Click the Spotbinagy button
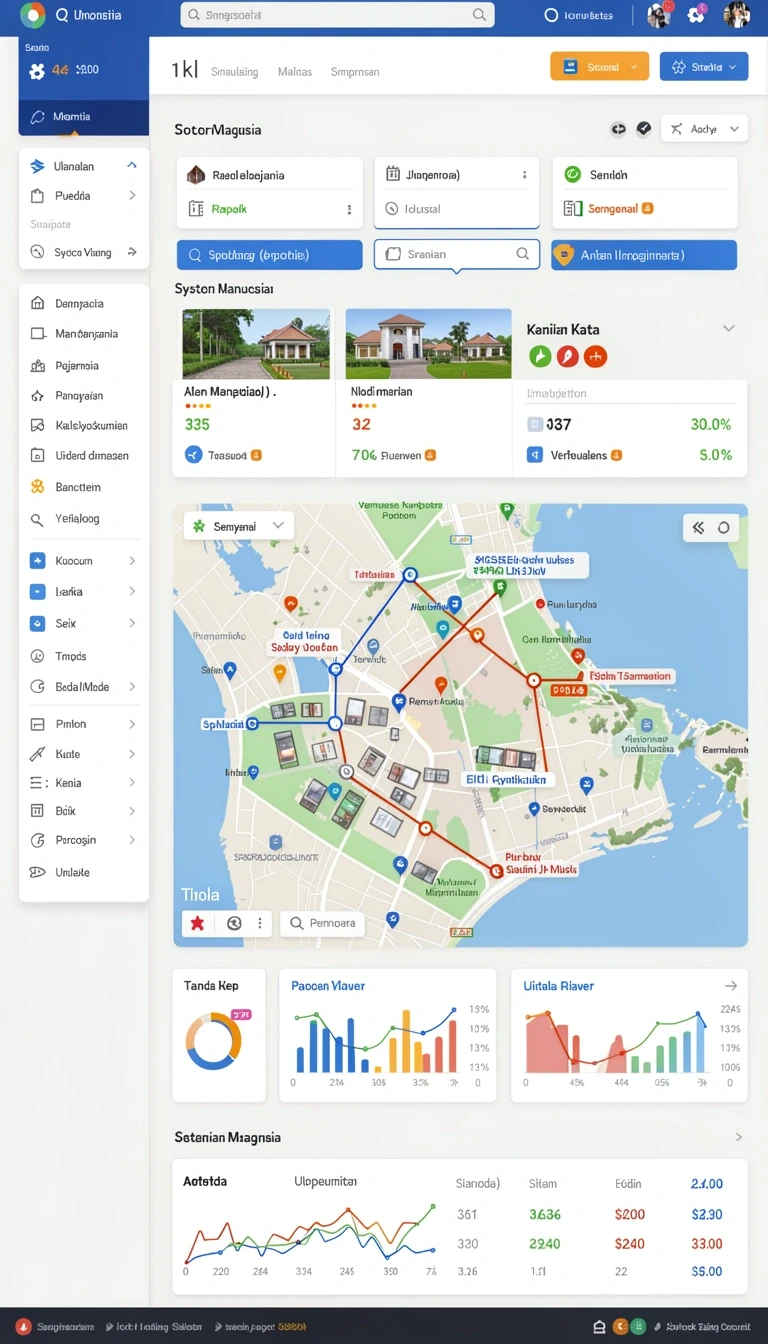Viewport: 768px width, 1344px height. tap(269, 255)
